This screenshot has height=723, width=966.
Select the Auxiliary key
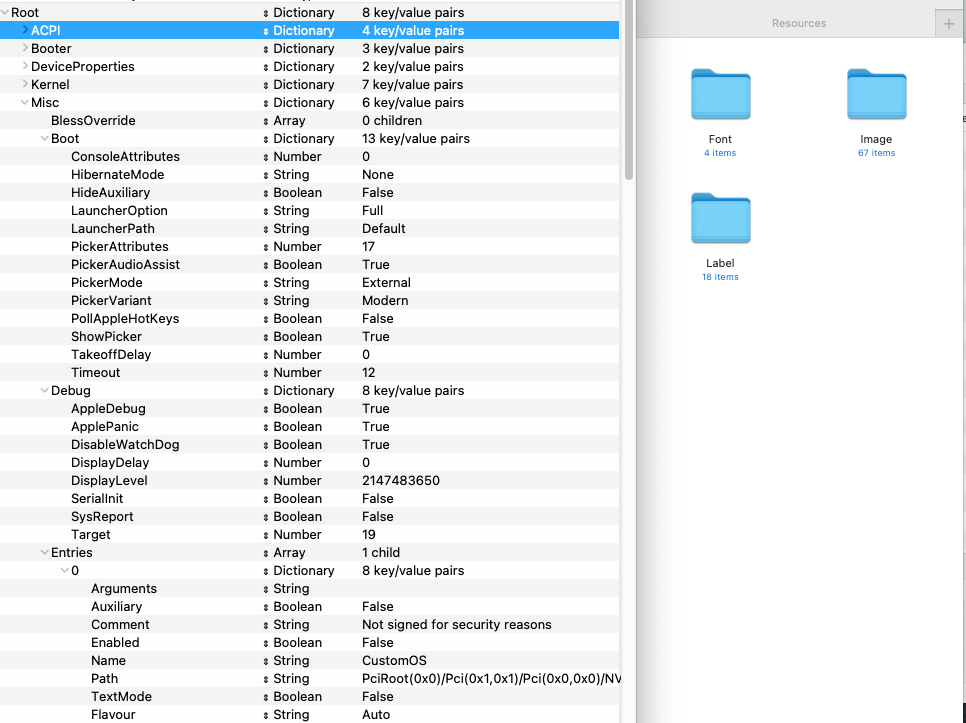click(116, 606)
